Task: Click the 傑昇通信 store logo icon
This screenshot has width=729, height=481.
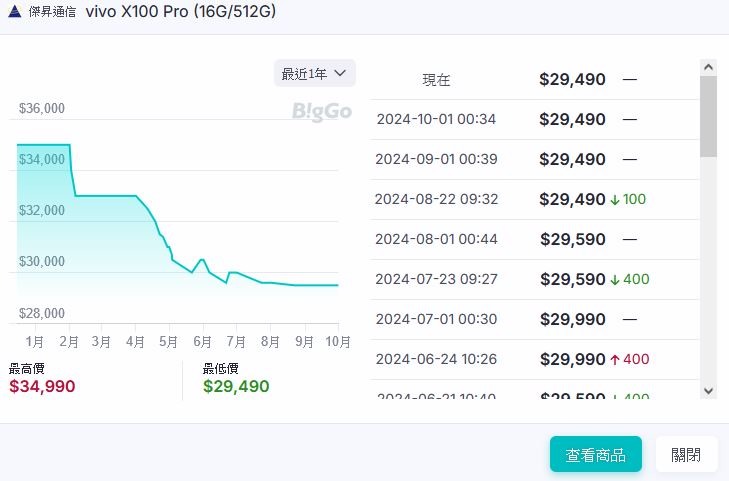Action: click(x=15, y=11)
